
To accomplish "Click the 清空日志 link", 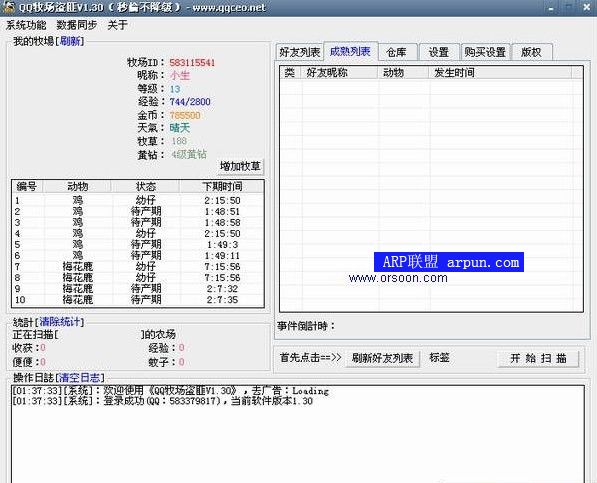I will pyautogui.click(x=80, y=378).
